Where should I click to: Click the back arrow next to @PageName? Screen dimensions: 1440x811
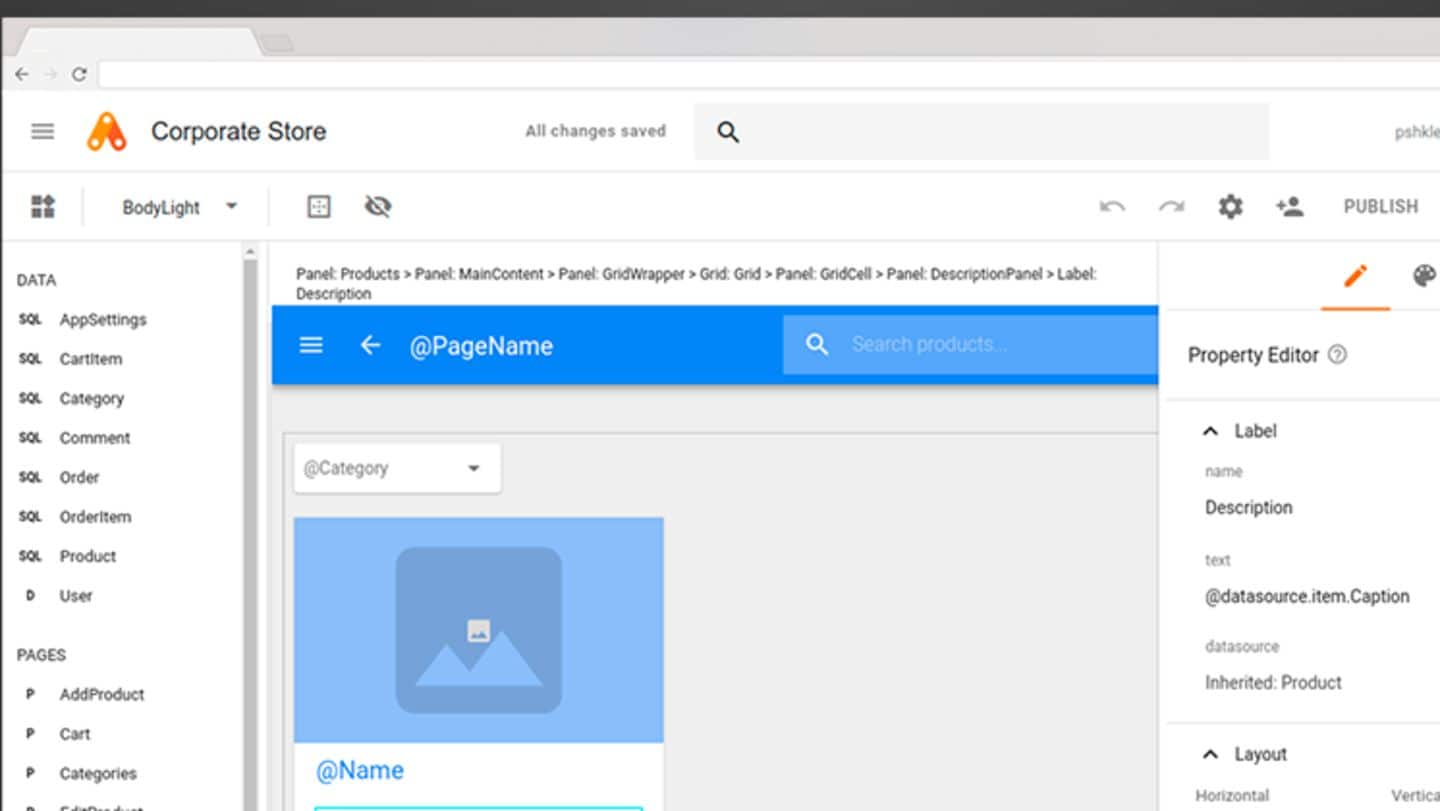[370, 345]
